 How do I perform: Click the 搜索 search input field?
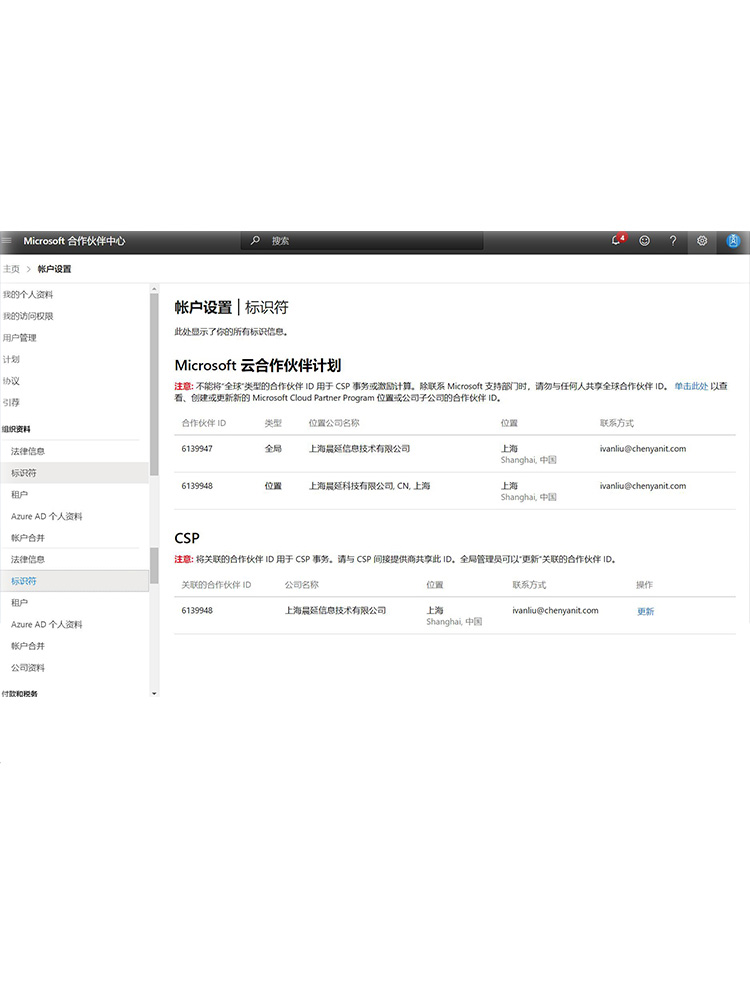(362, 240)
